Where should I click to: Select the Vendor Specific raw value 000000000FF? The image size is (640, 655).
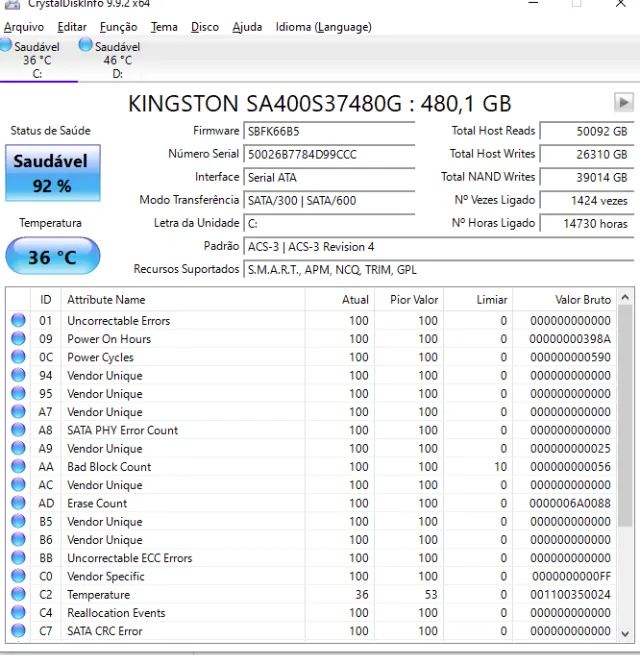coord(571,576)
